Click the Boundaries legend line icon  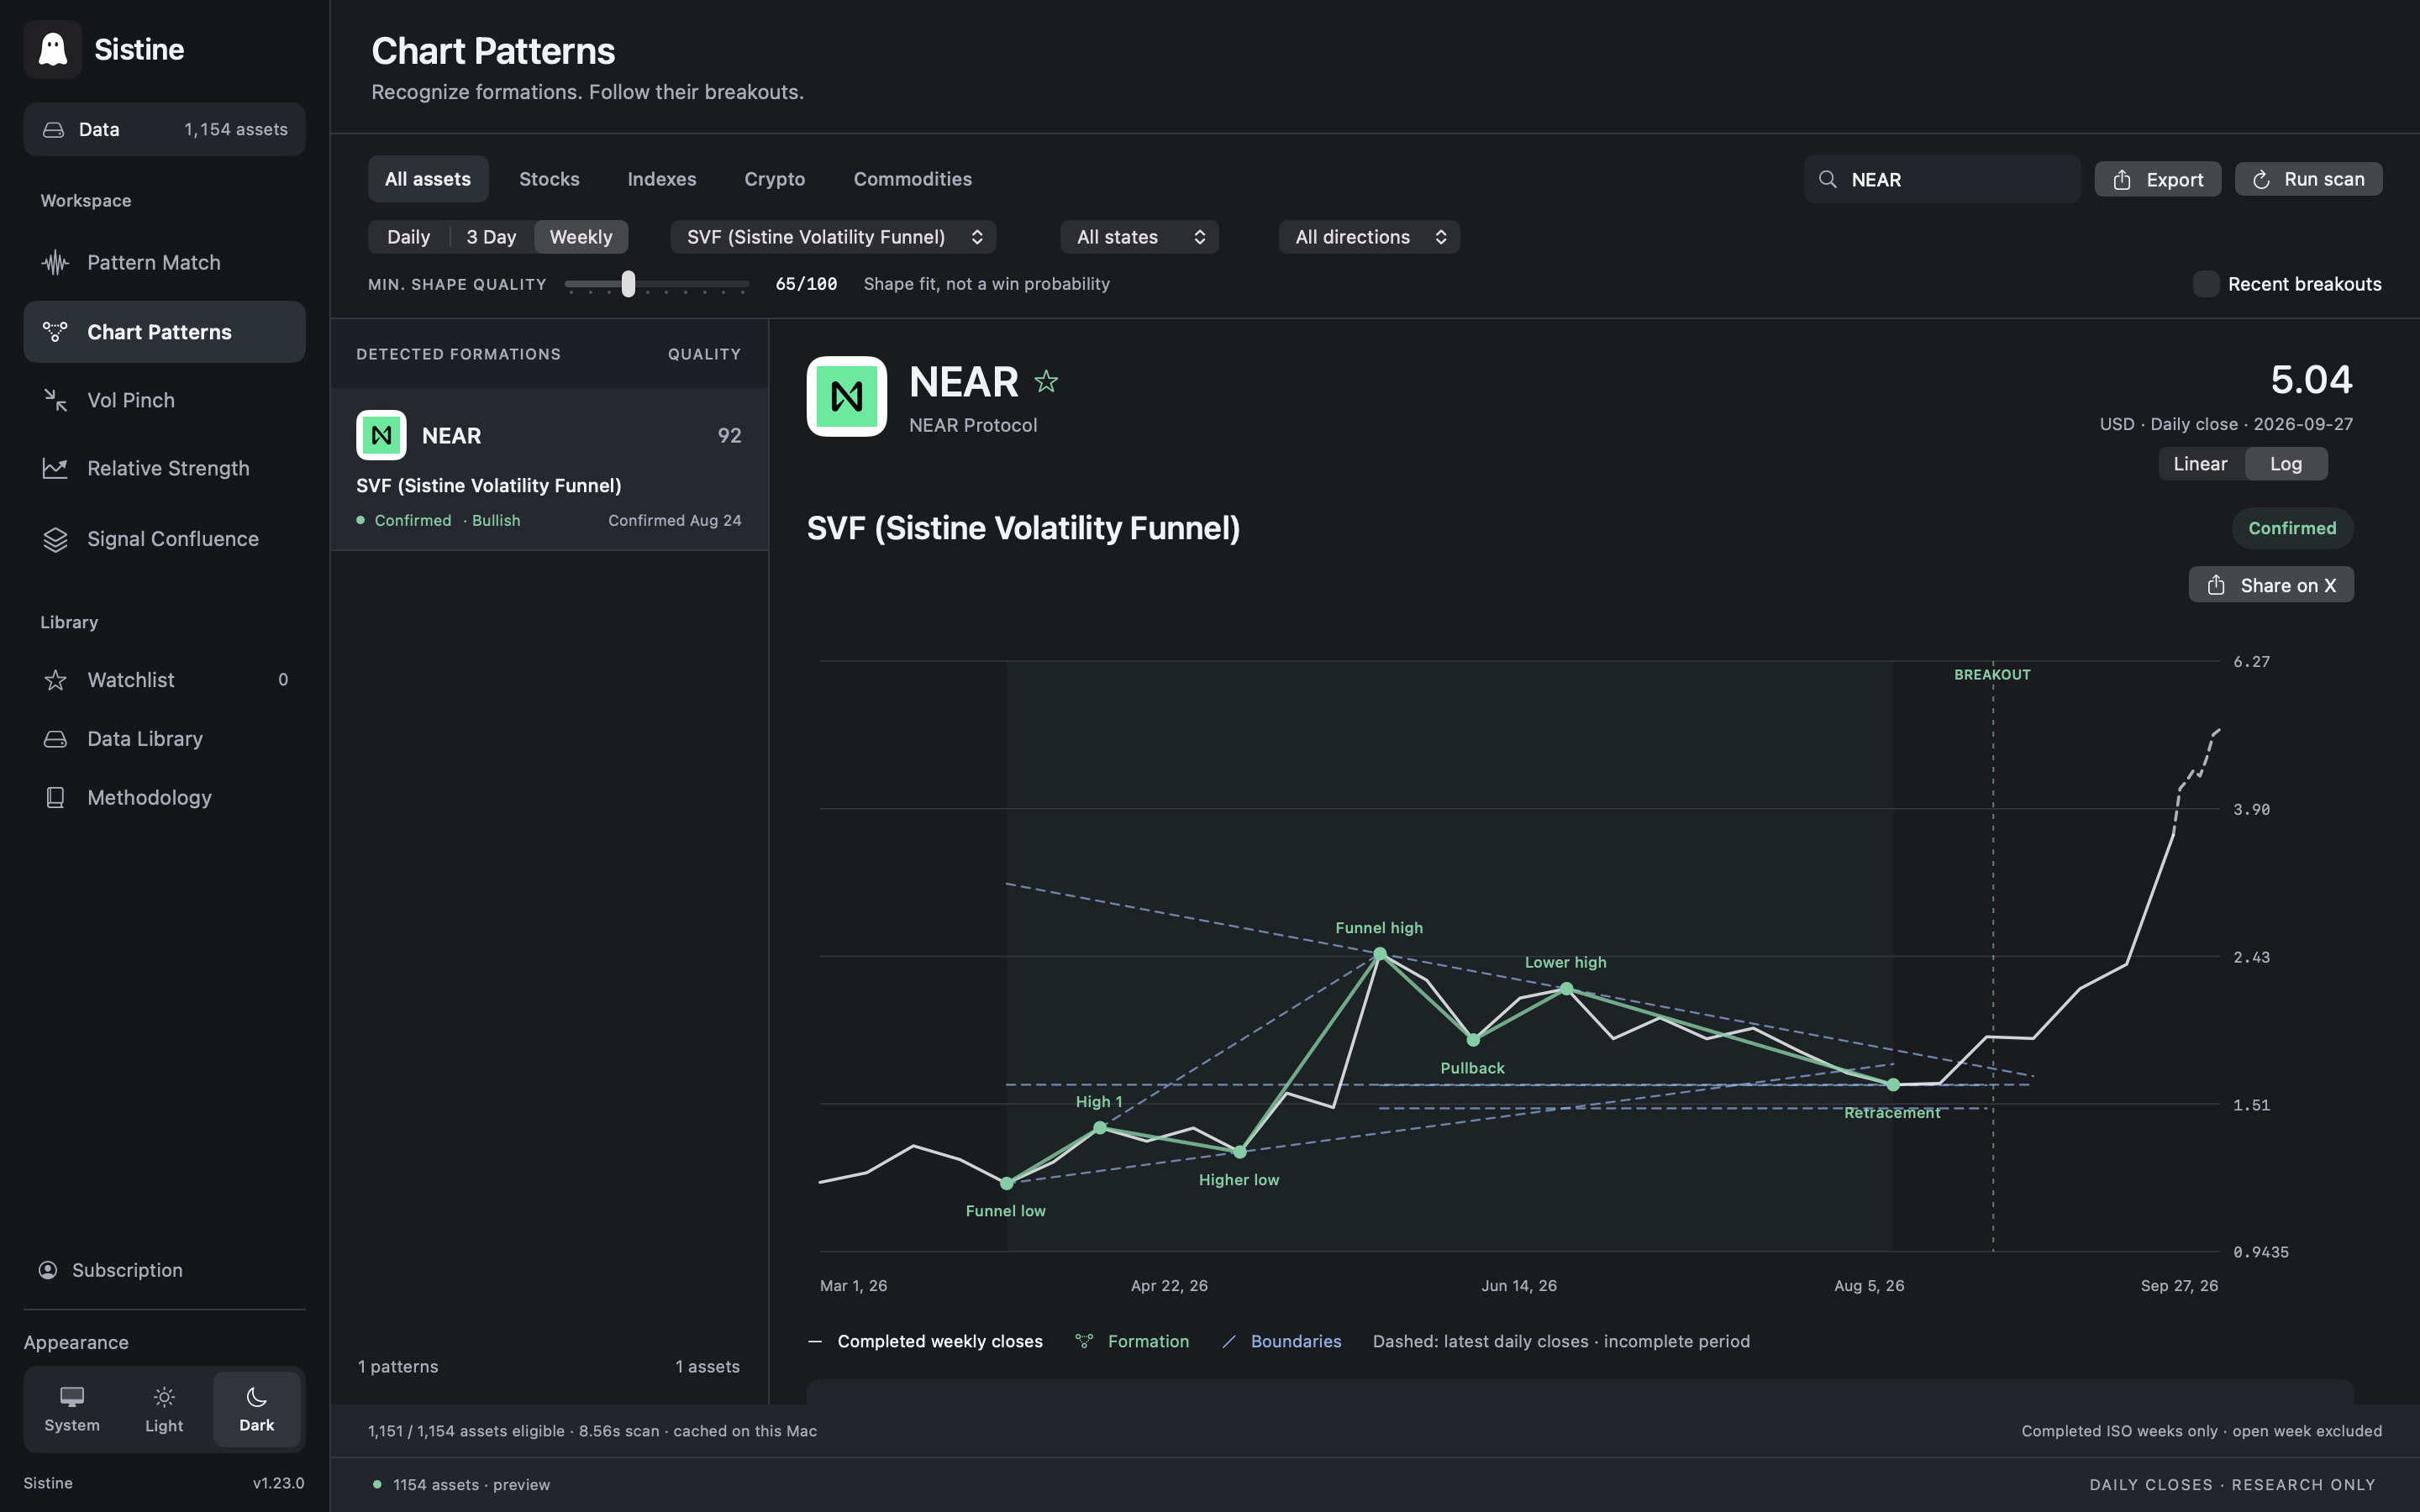[1229, 1341]
